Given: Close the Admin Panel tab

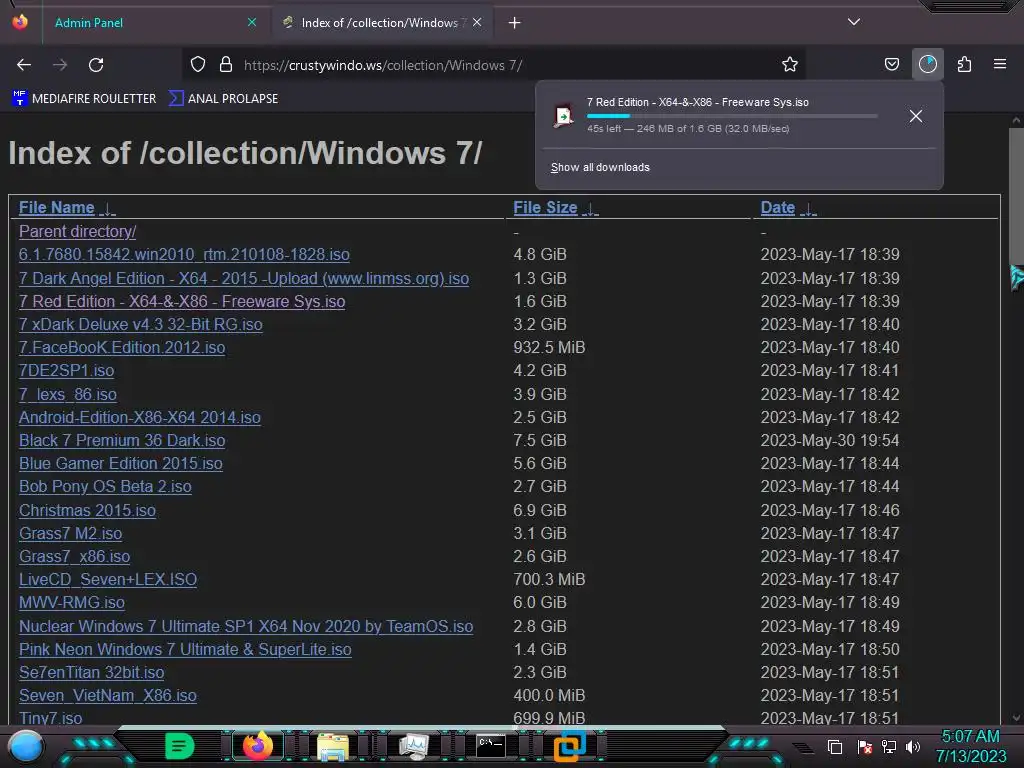Looking at the screenshot, I should pos(252,22).
